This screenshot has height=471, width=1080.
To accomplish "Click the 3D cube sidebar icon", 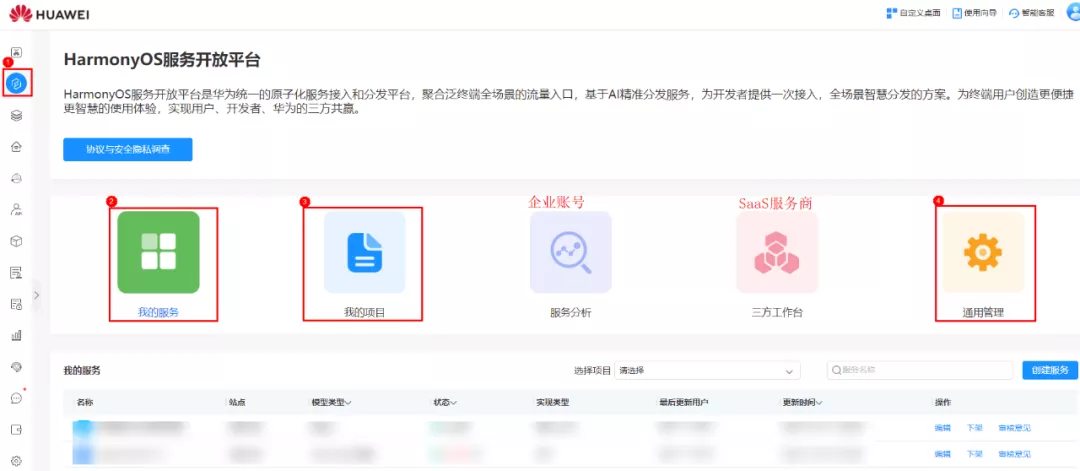I will 17,241.
